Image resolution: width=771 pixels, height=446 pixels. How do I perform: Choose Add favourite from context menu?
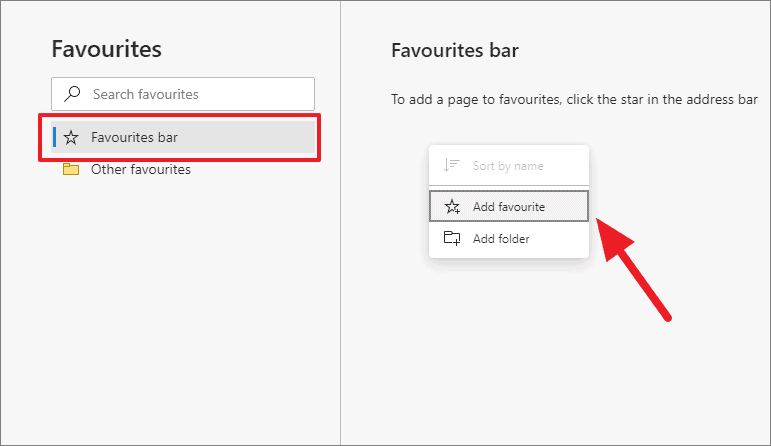coord(509,207)
